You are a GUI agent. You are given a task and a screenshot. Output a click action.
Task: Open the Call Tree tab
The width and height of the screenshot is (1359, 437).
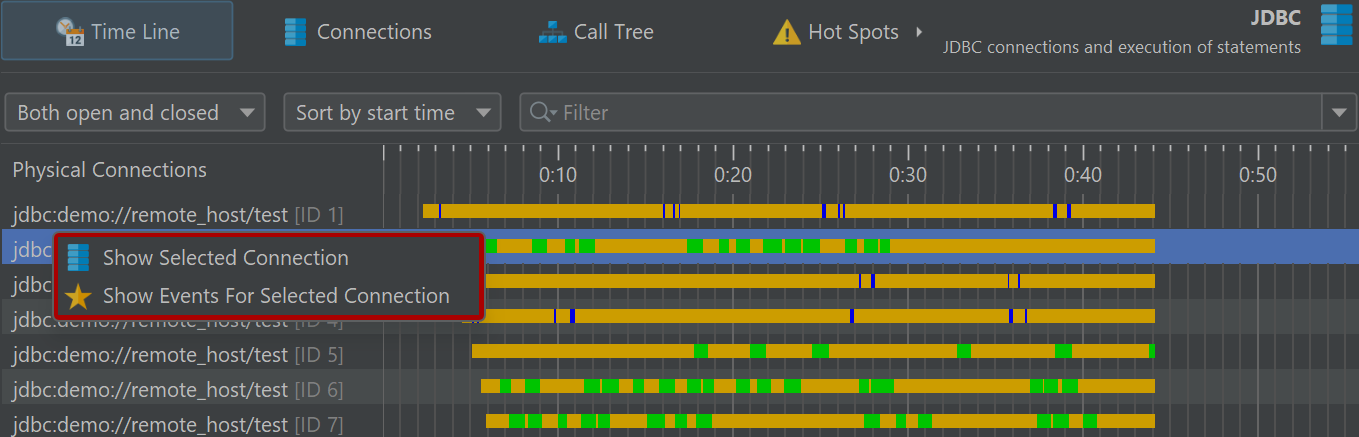596,32
